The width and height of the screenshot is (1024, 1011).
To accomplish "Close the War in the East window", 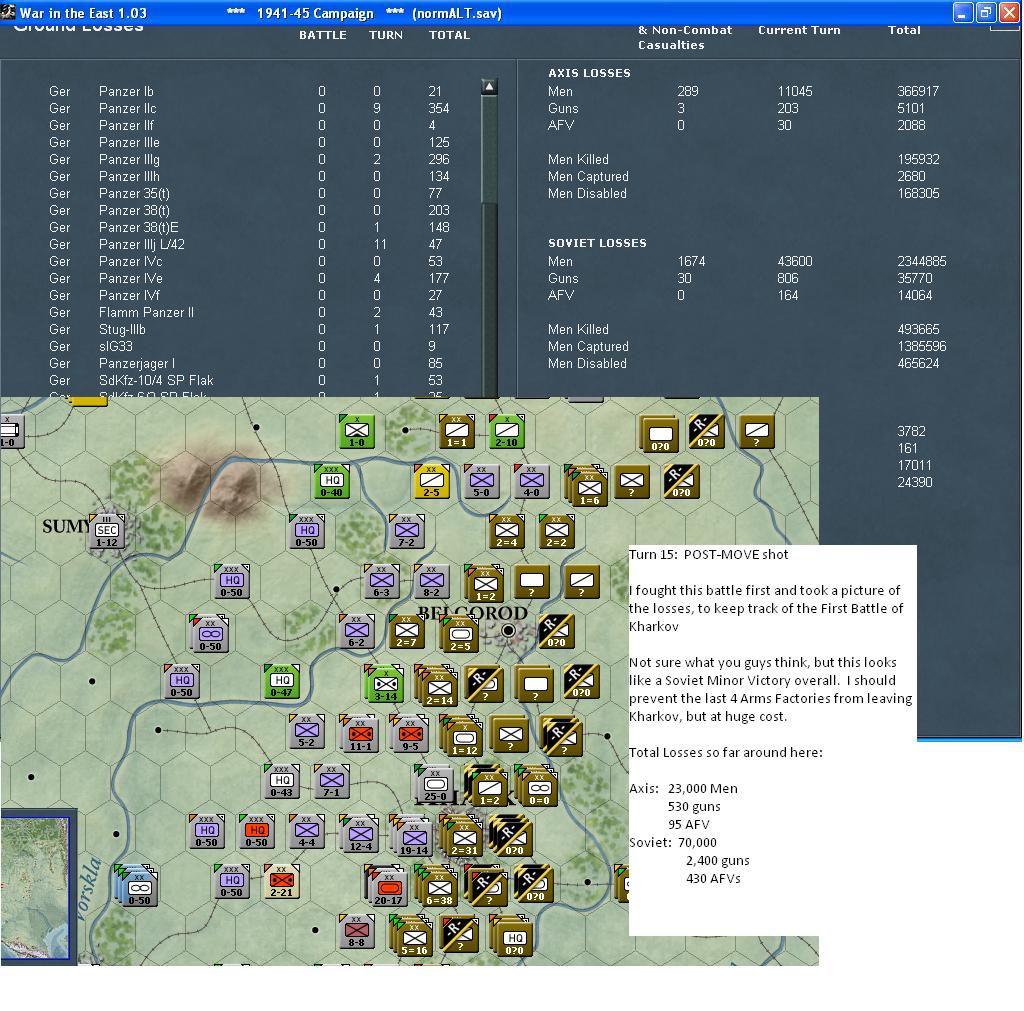I will (x=1010, y=12).
